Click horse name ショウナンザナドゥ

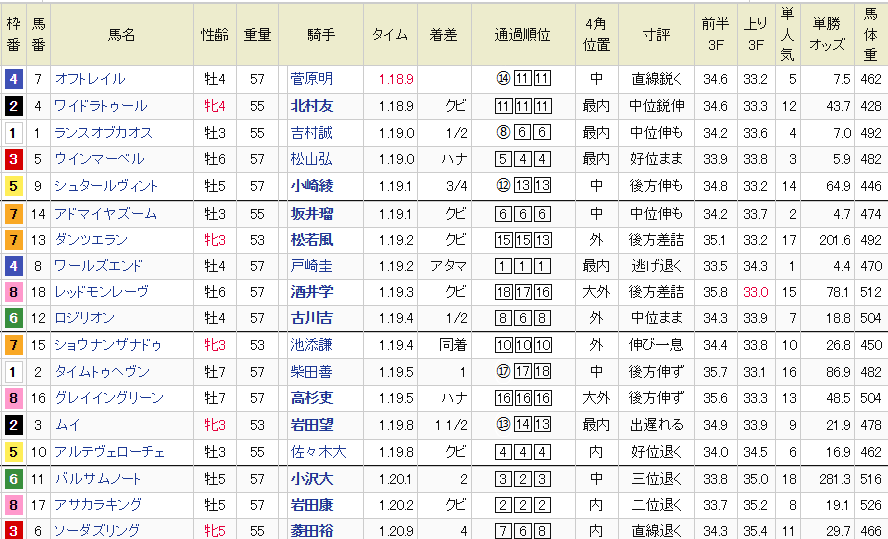tap(107, 345)
